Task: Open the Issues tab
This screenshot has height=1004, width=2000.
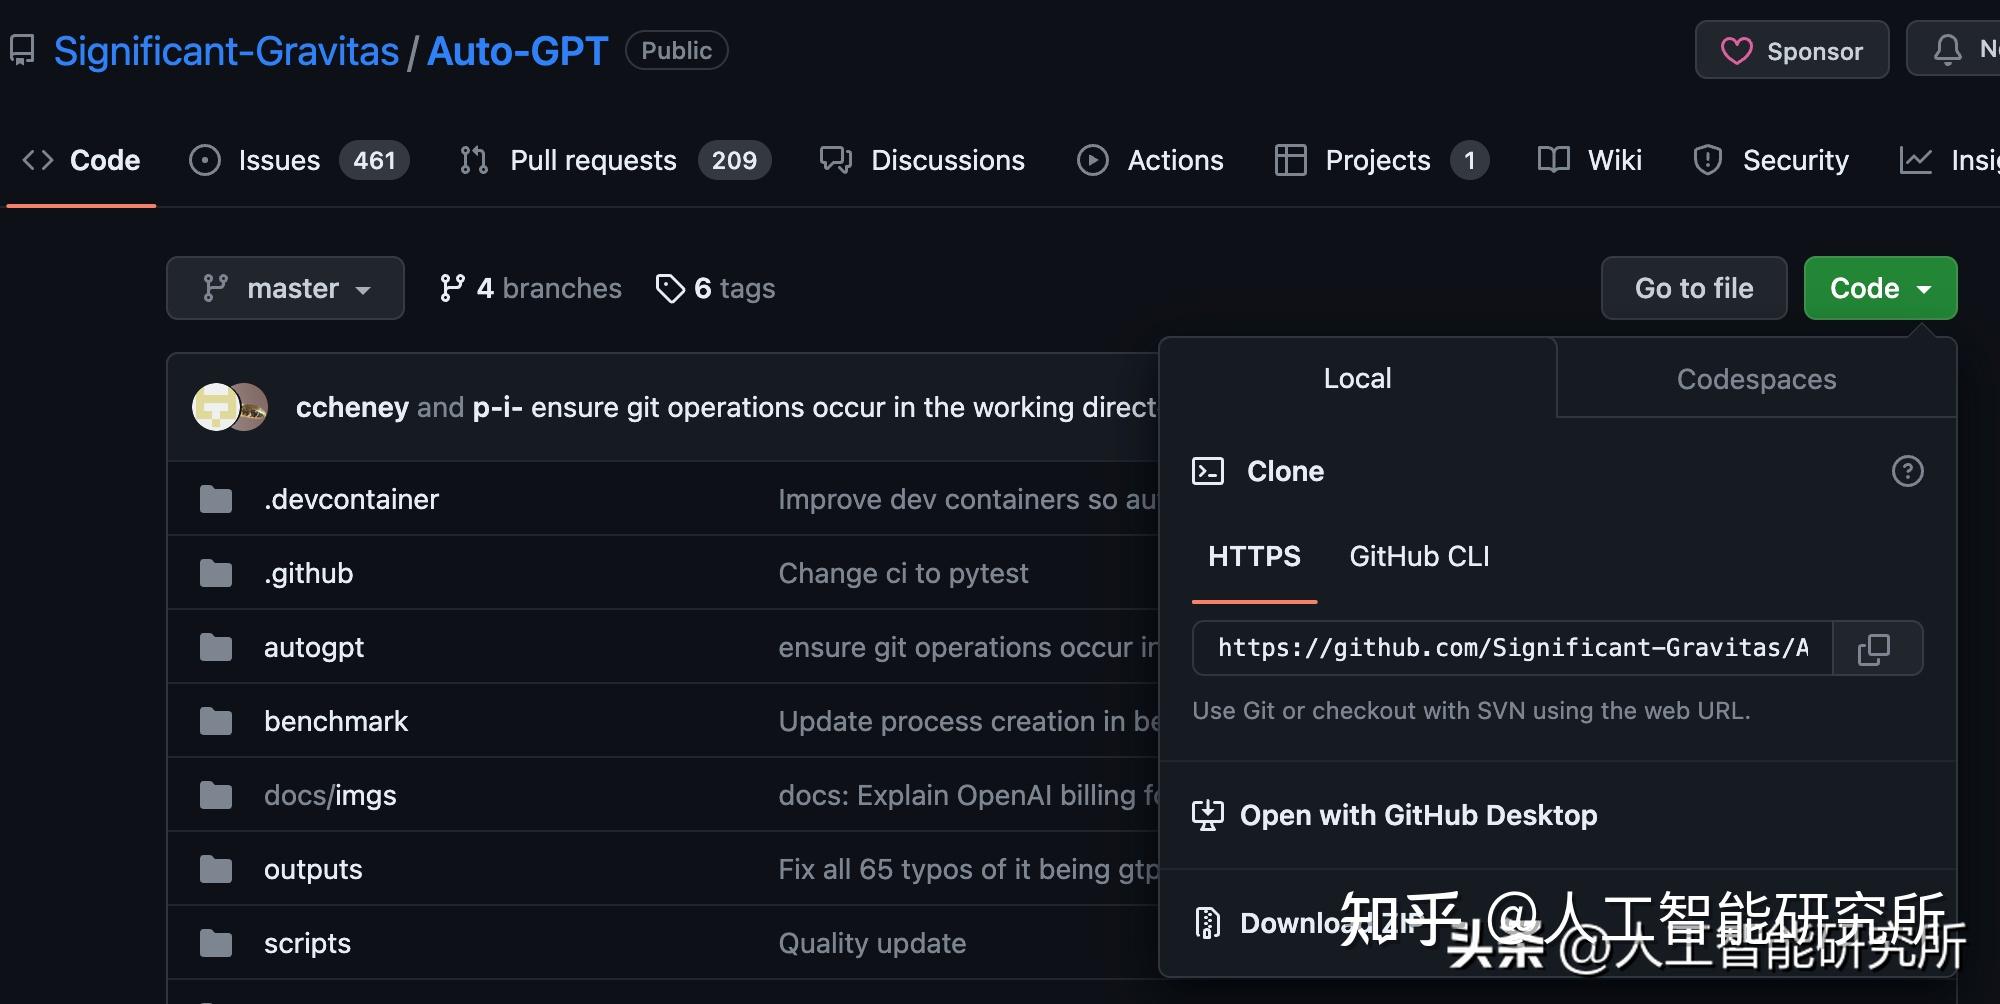Action: 299,160
